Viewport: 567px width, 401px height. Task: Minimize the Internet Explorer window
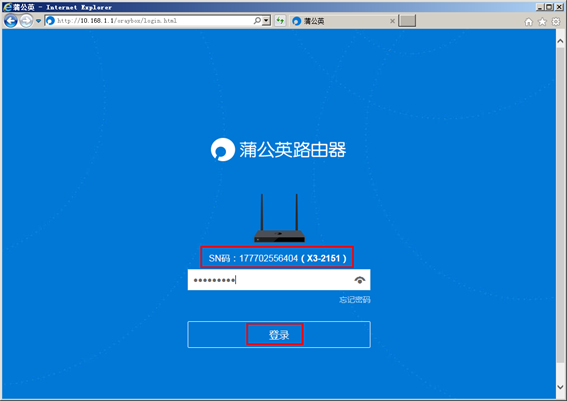coord(540,7)
